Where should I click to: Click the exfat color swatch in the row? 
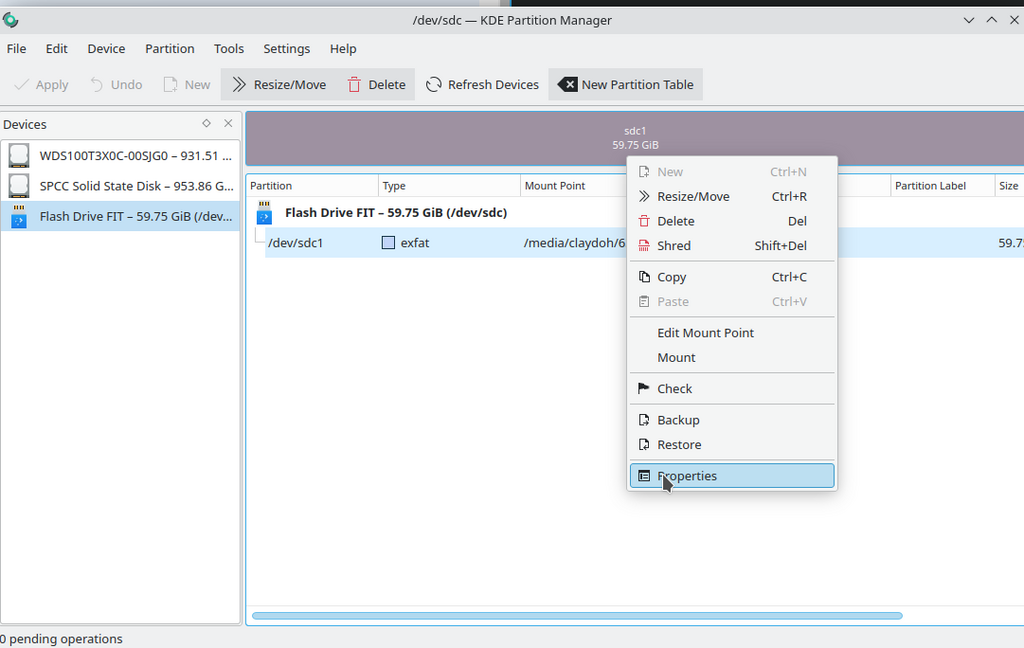(389, 243)
